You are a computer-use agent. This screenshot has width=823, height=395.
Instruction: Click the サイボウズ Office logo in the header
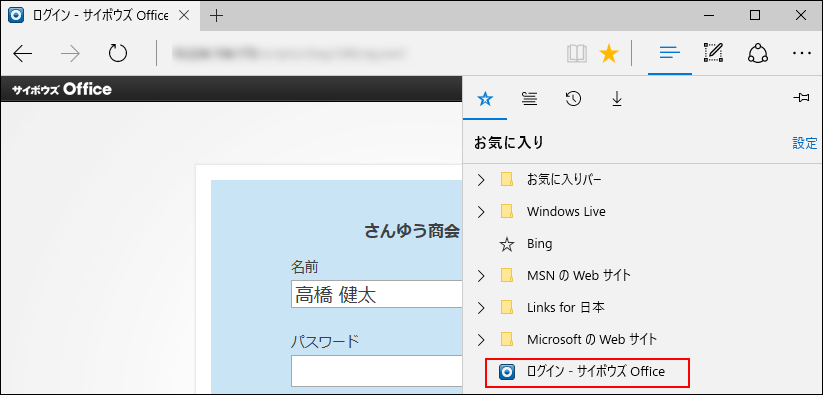pyautogui.click(x=62, y=90)
